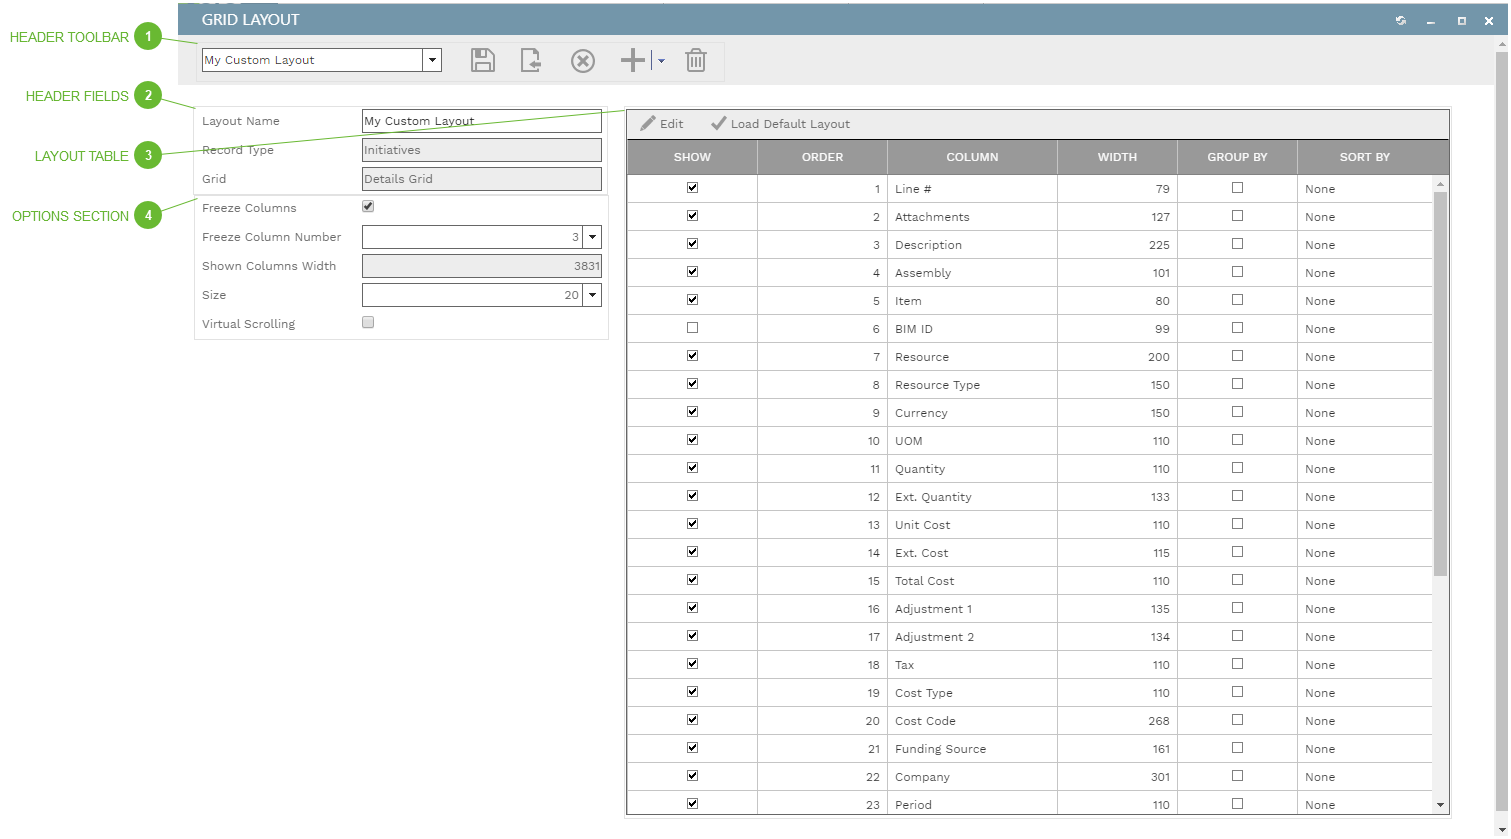Cancel changes with the circled X icon
Image resolution: width=1511 pixels, height=839 pixels.
(582, 60)
